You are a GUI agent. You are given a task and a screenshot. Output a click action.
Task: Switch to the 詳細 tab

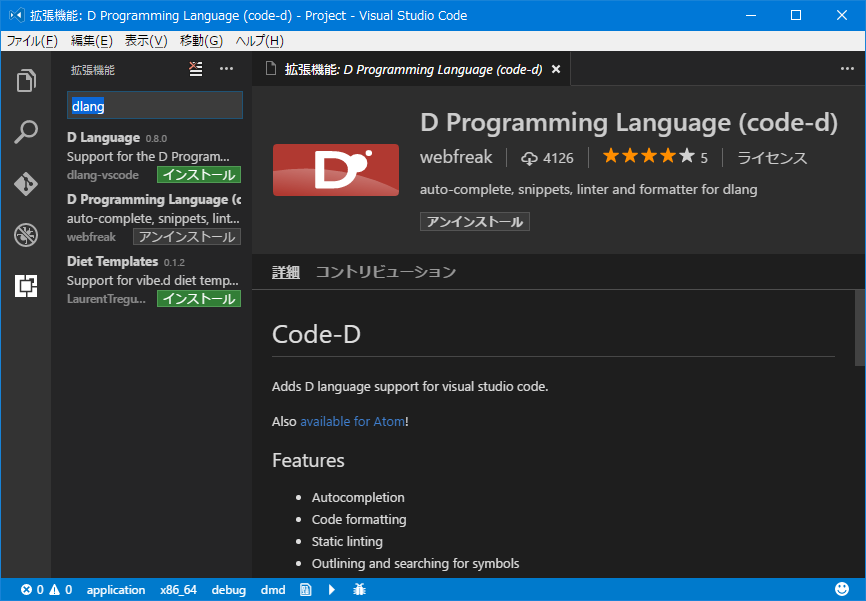(286, 272)
